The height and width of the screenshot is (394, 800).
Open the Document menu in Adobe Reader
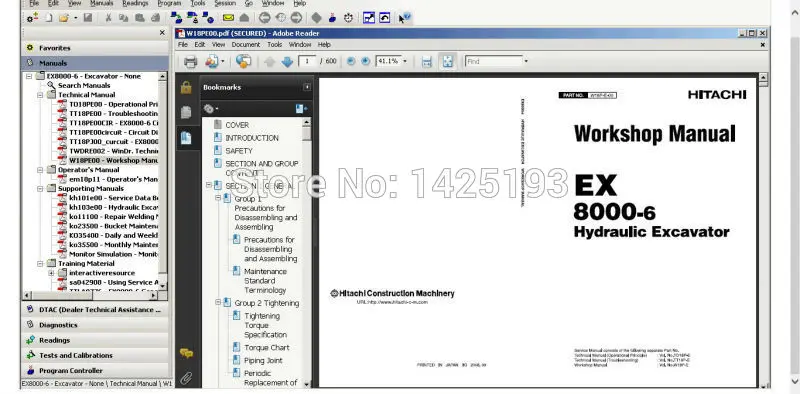(246, 44)
